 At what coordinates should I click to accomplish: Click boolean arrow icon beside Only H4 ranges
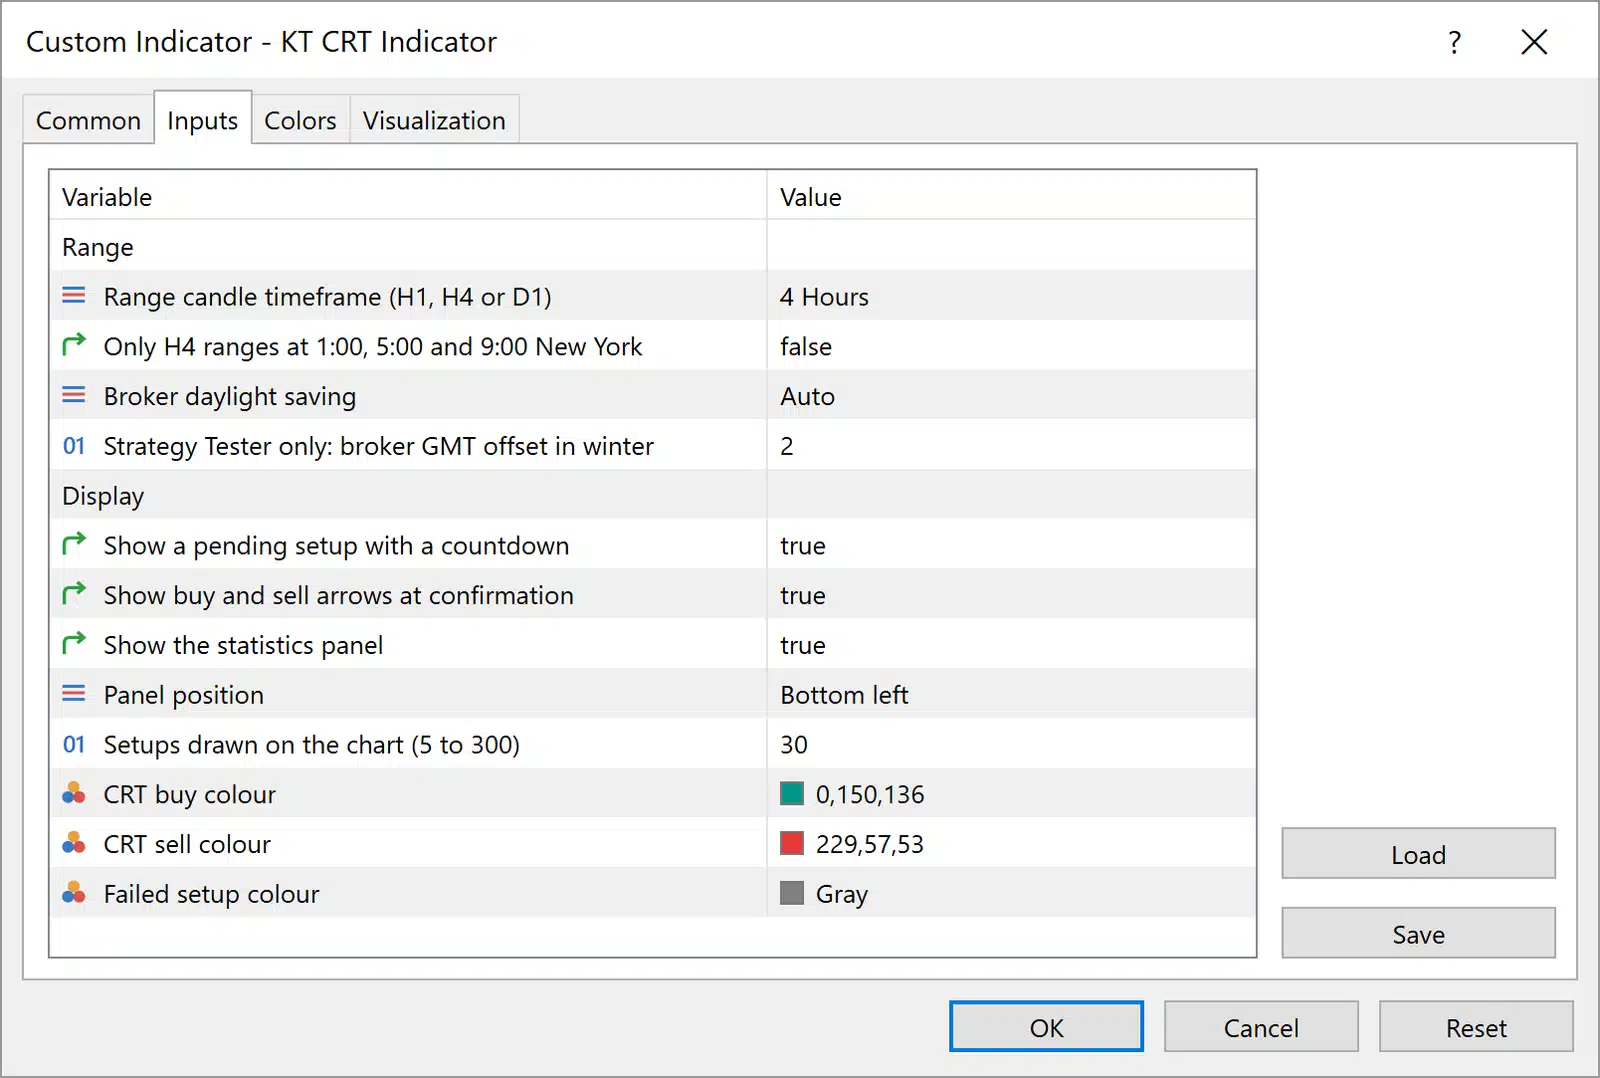(74, 345)
